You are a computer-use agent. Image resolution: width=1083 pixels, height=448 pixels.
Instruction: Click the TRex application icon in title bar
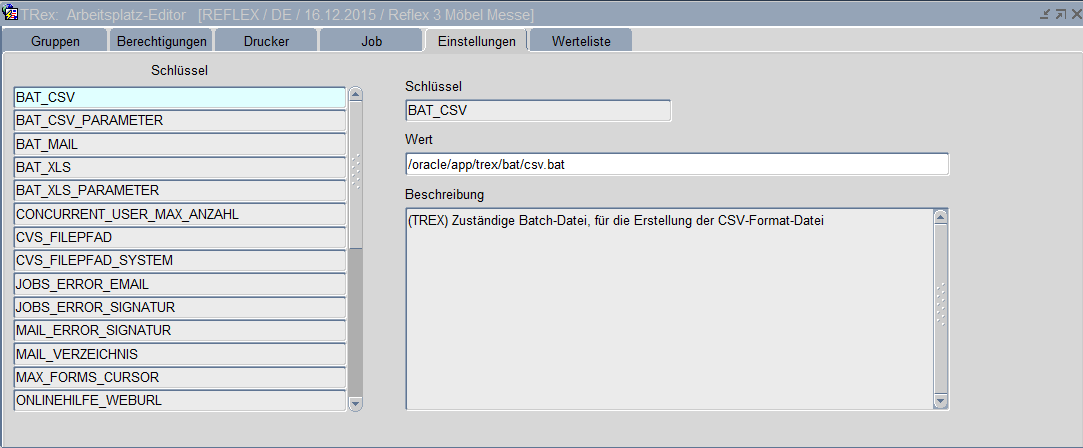[x=12, y=14]
